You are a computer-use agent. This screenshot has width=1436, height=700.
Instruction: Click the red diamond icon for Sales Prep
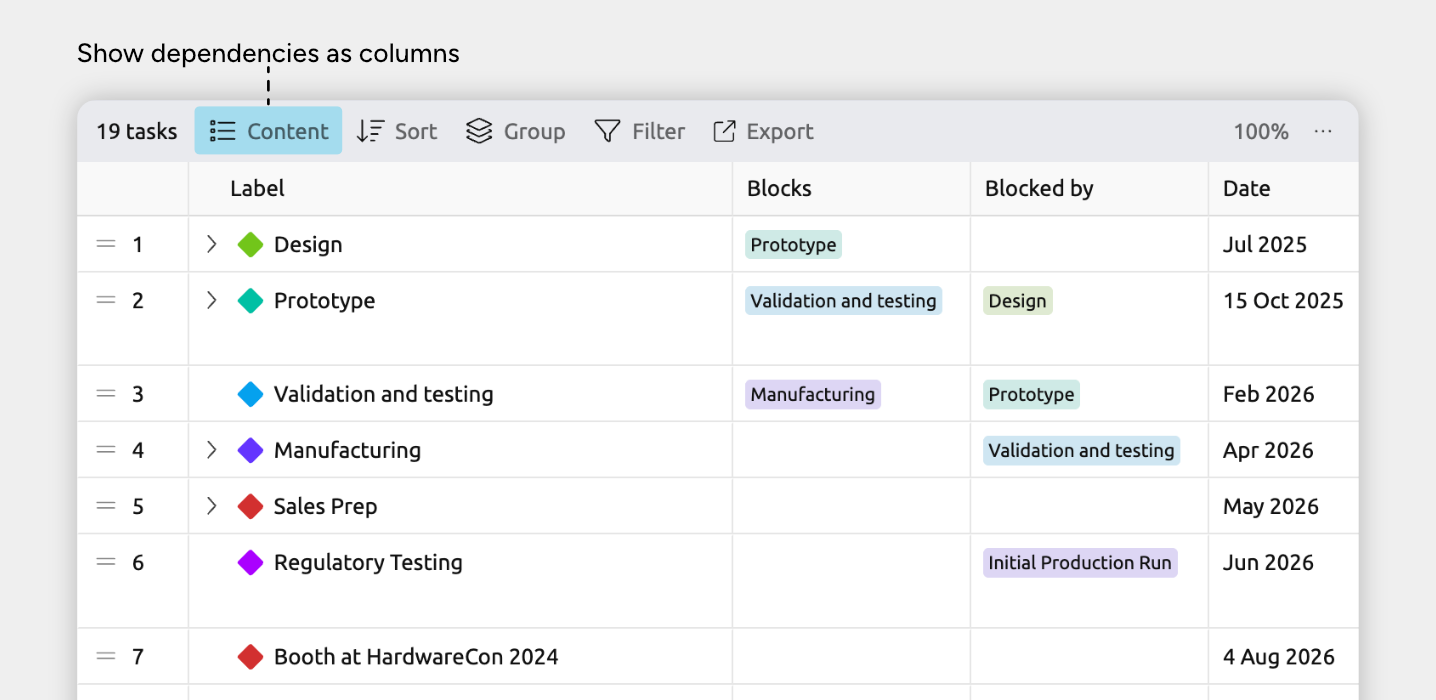[x=250, y=506]
